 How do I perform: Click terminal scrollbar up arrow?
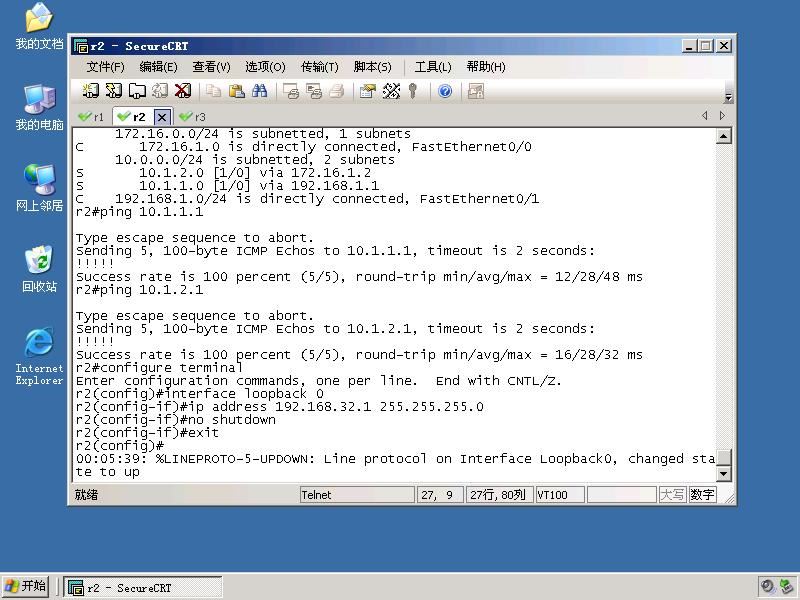coord(723,136)
